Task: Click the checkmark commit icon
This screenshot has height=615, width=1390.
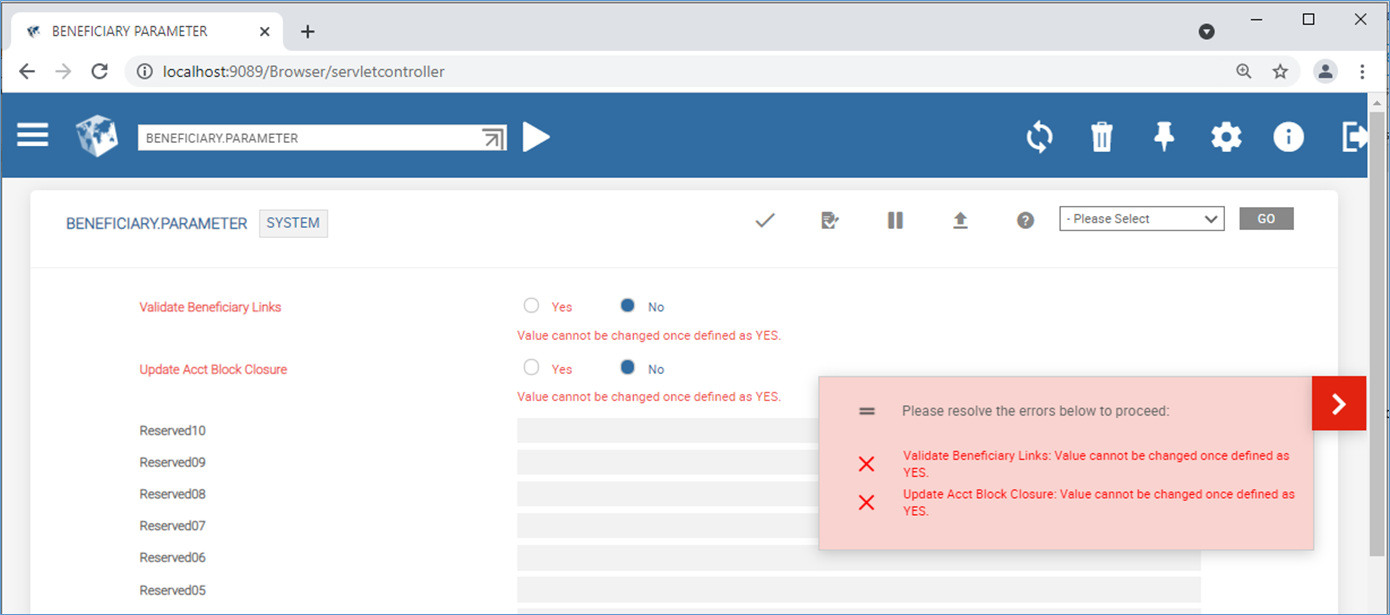Action: point(765,220)
